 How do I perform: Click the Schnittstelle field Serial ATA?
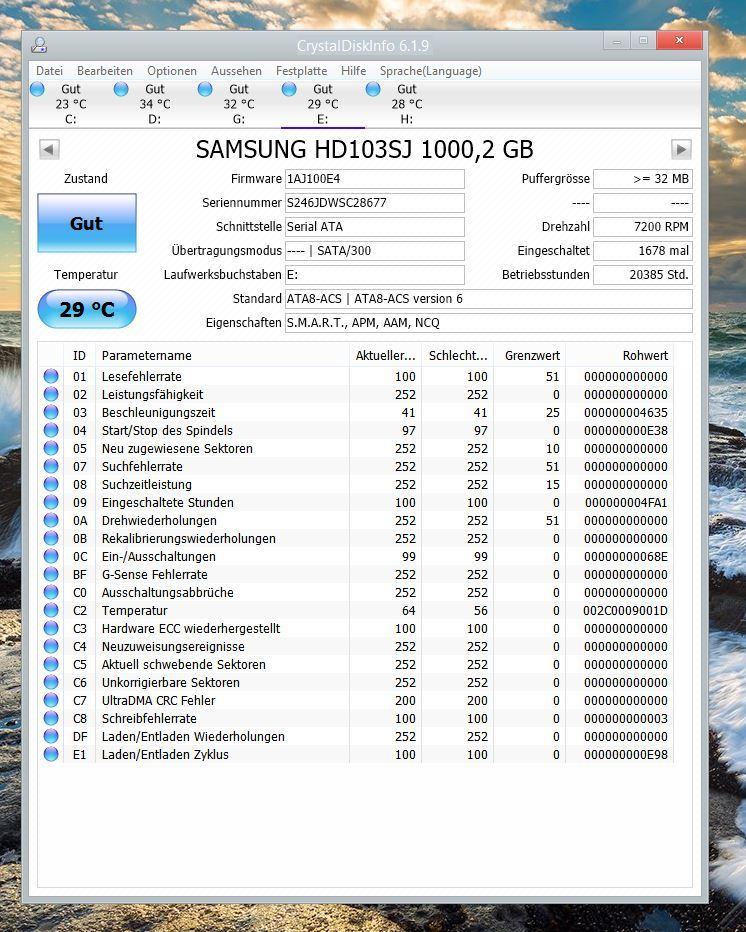(374, 226)
